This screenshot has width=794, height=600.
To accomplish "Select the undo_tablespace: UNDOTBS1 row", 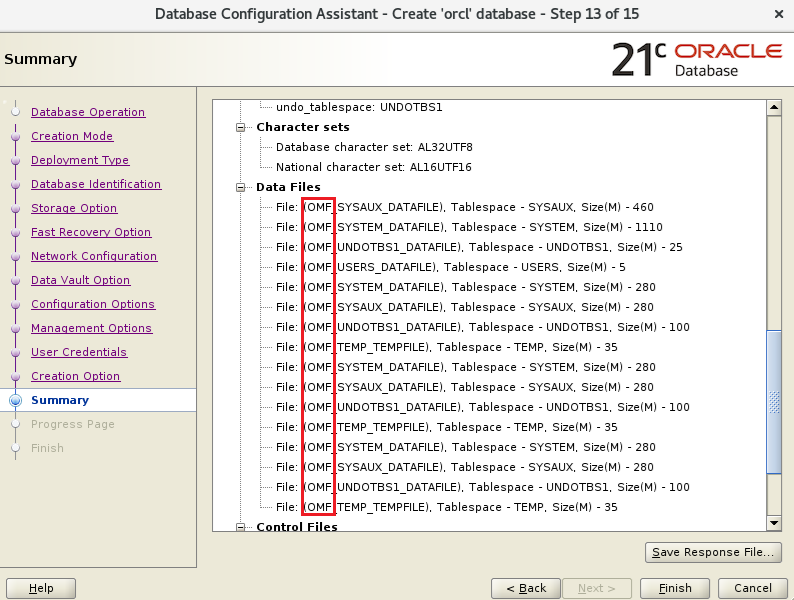I will point(359,107).
